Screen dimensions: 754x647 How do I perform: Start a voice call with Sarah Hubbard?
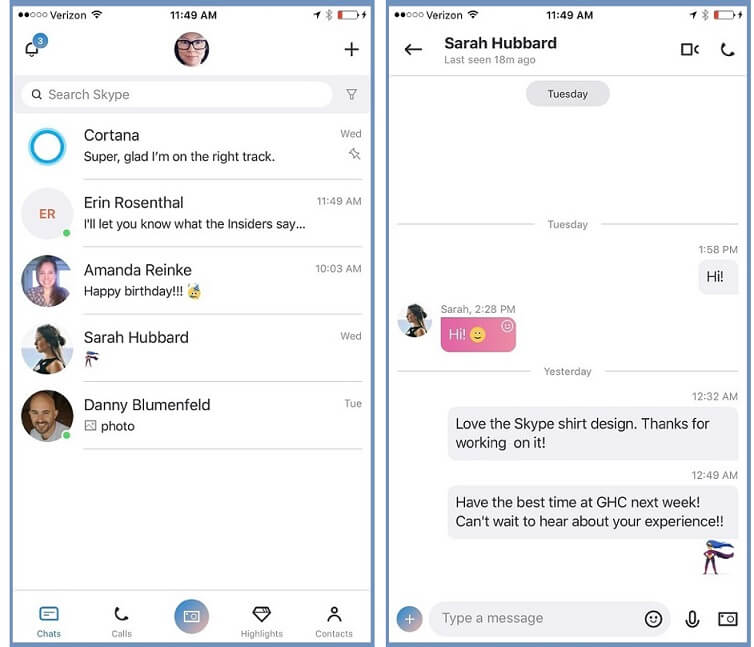pyautogui.click(x=727, y=49)
